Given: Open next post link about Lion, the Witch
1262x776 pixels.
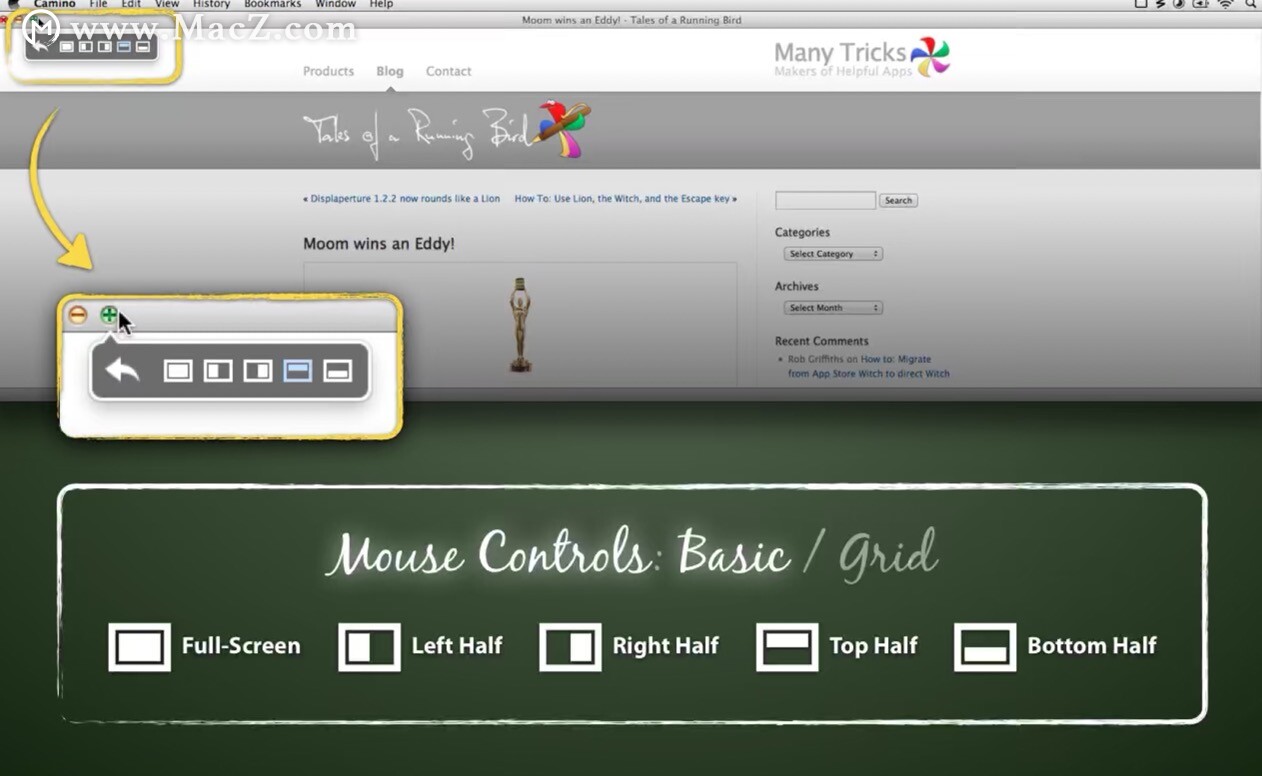Looking at the screenshot, I should pyautogui.click(x=626, y=199).
